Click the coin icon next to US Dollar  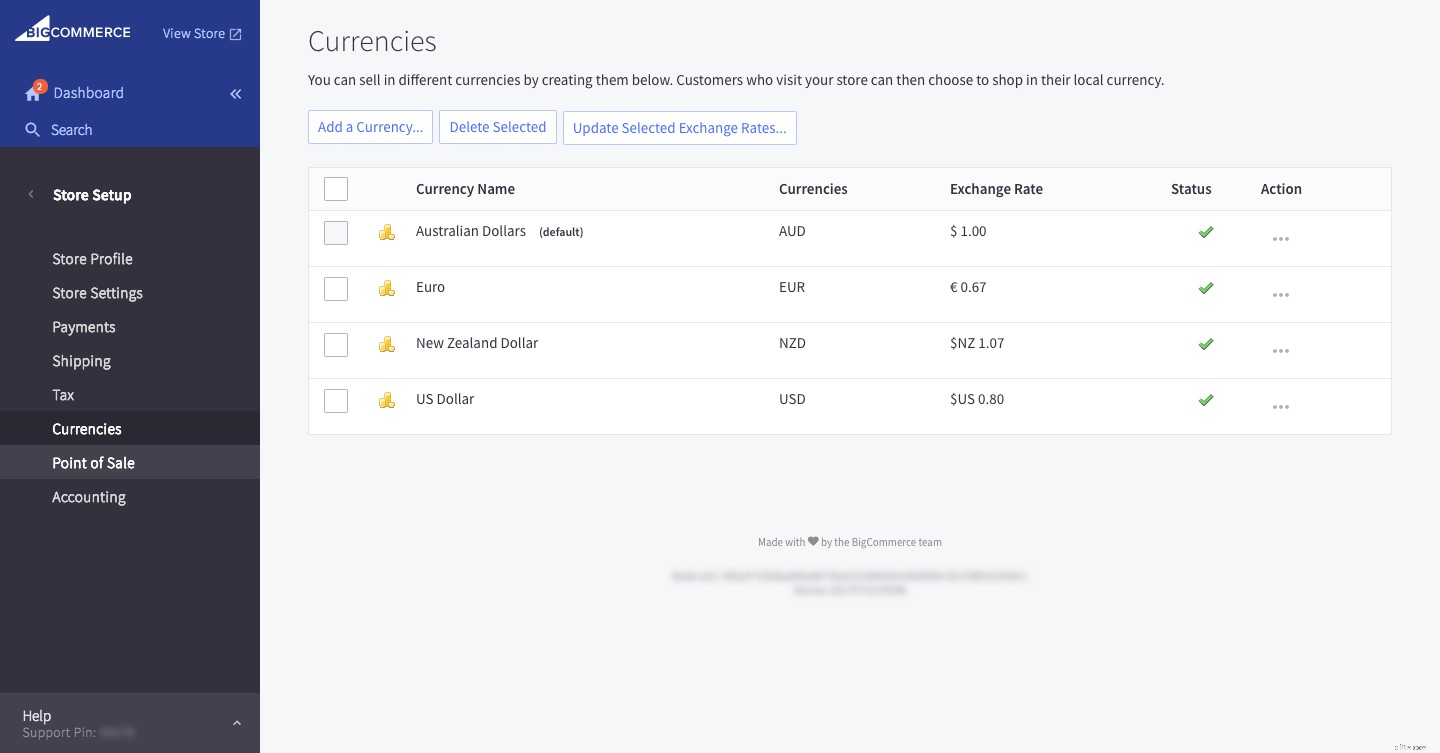387,401
